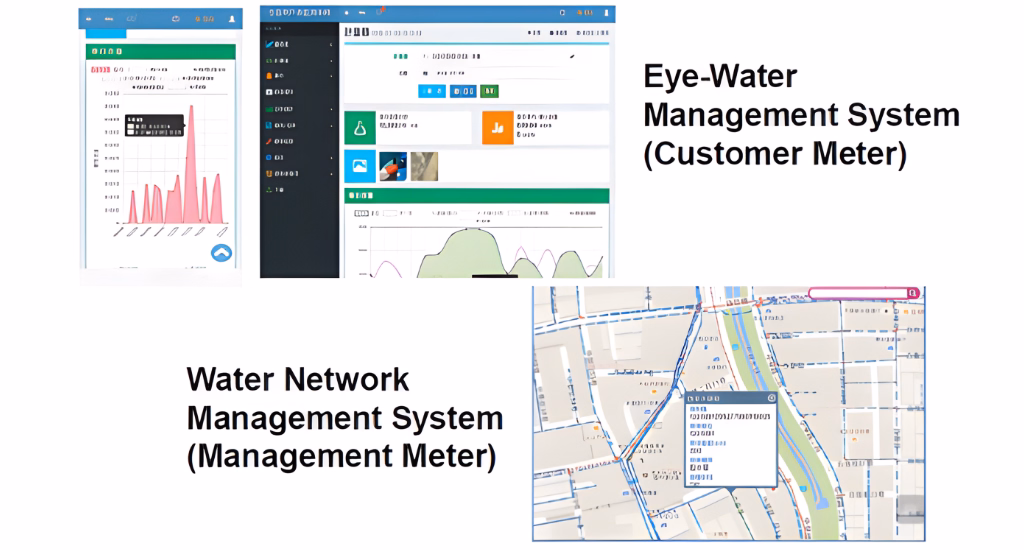This screenshot has height=550, width=1024.
Task: Click the user icon in the mobile view header
Action: pos(232,19)
